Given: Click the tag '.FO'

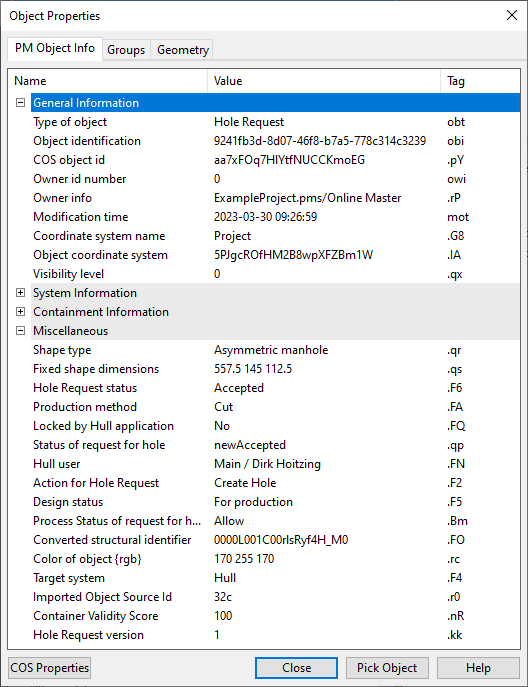Looking at the screenshot, I should point(456,540).
